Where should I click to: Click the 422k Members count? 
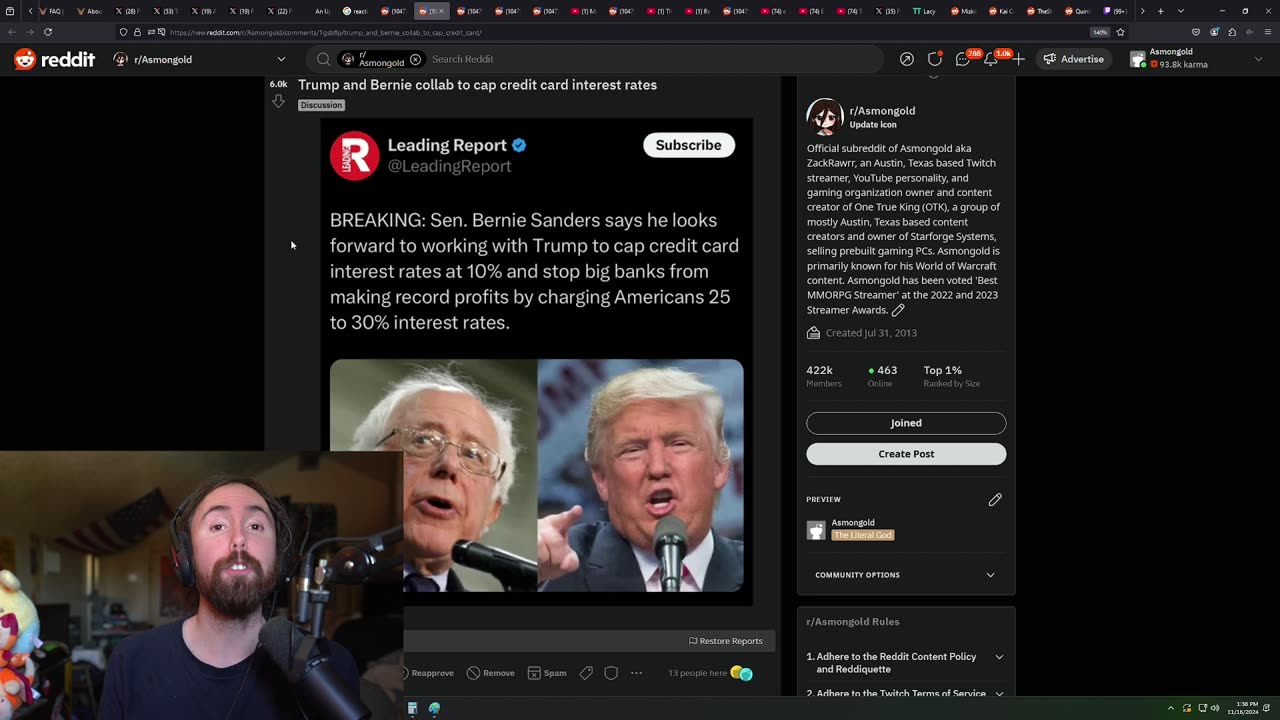coord(824,376)
